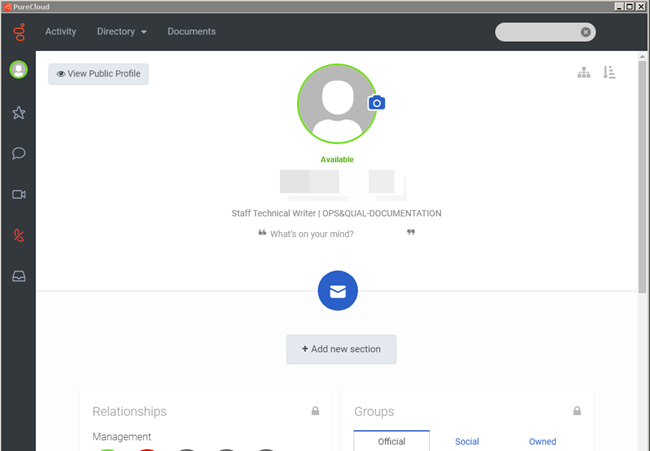Open the Video camera icon in sidebar
The height and width of the screenshot is (451, 650).
[x=18, y=194]
